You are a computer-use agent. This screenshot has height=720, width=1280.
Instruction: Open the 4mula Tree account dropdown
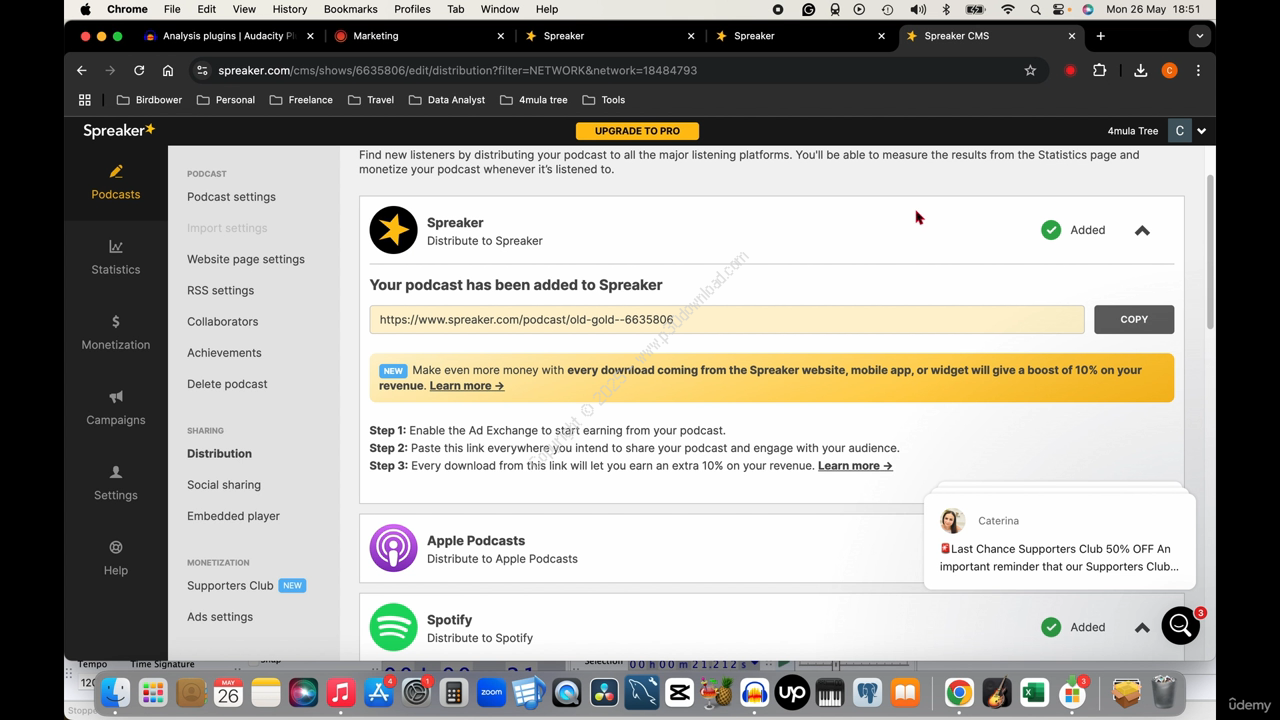point(1202,131)
